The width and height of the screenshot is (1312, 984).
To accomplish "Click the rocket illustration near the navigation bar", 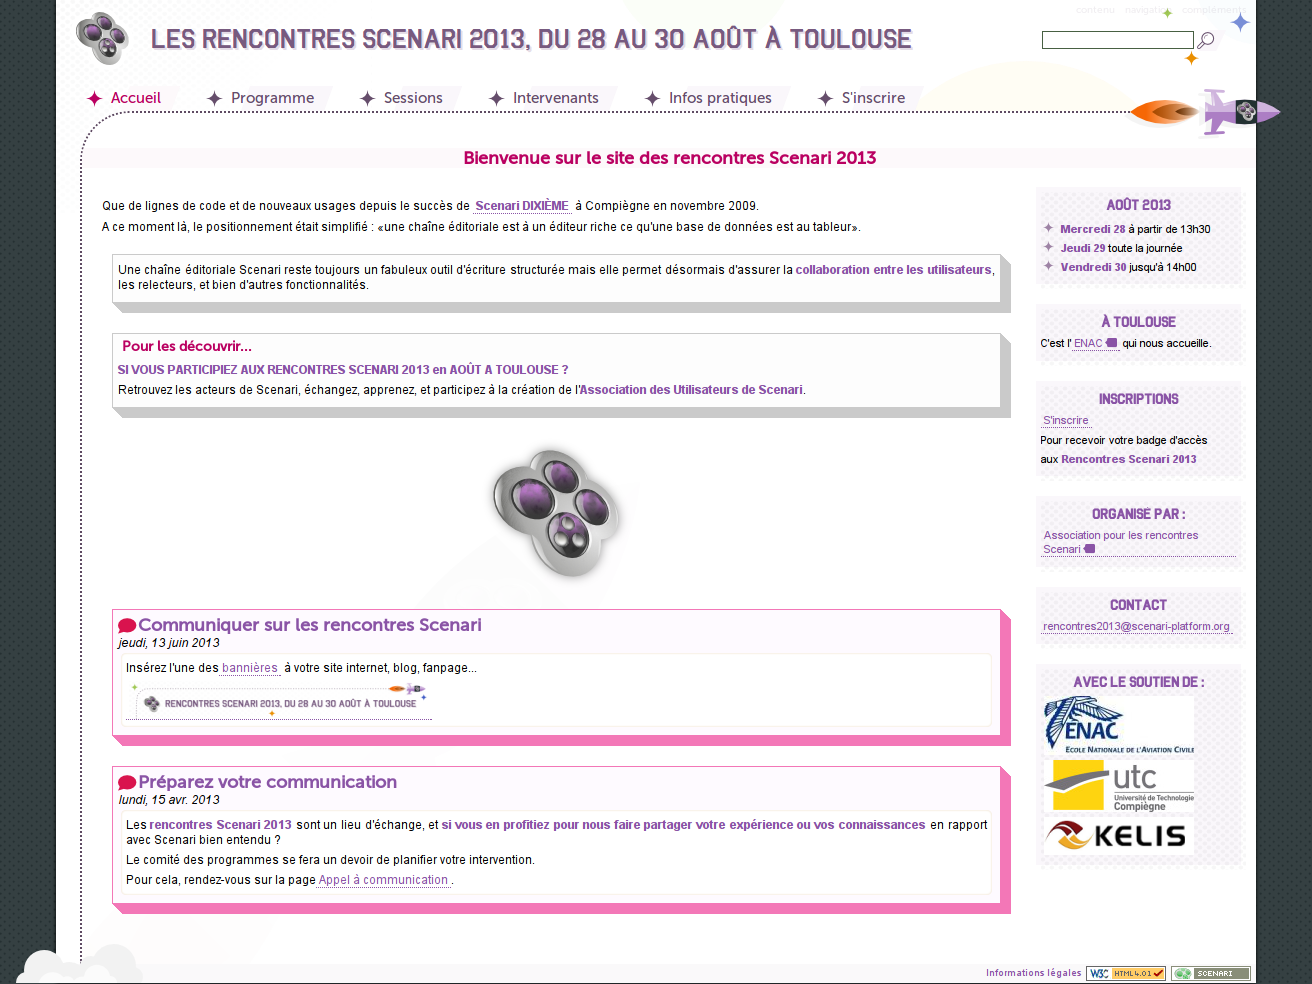I will click(1206, 112).
